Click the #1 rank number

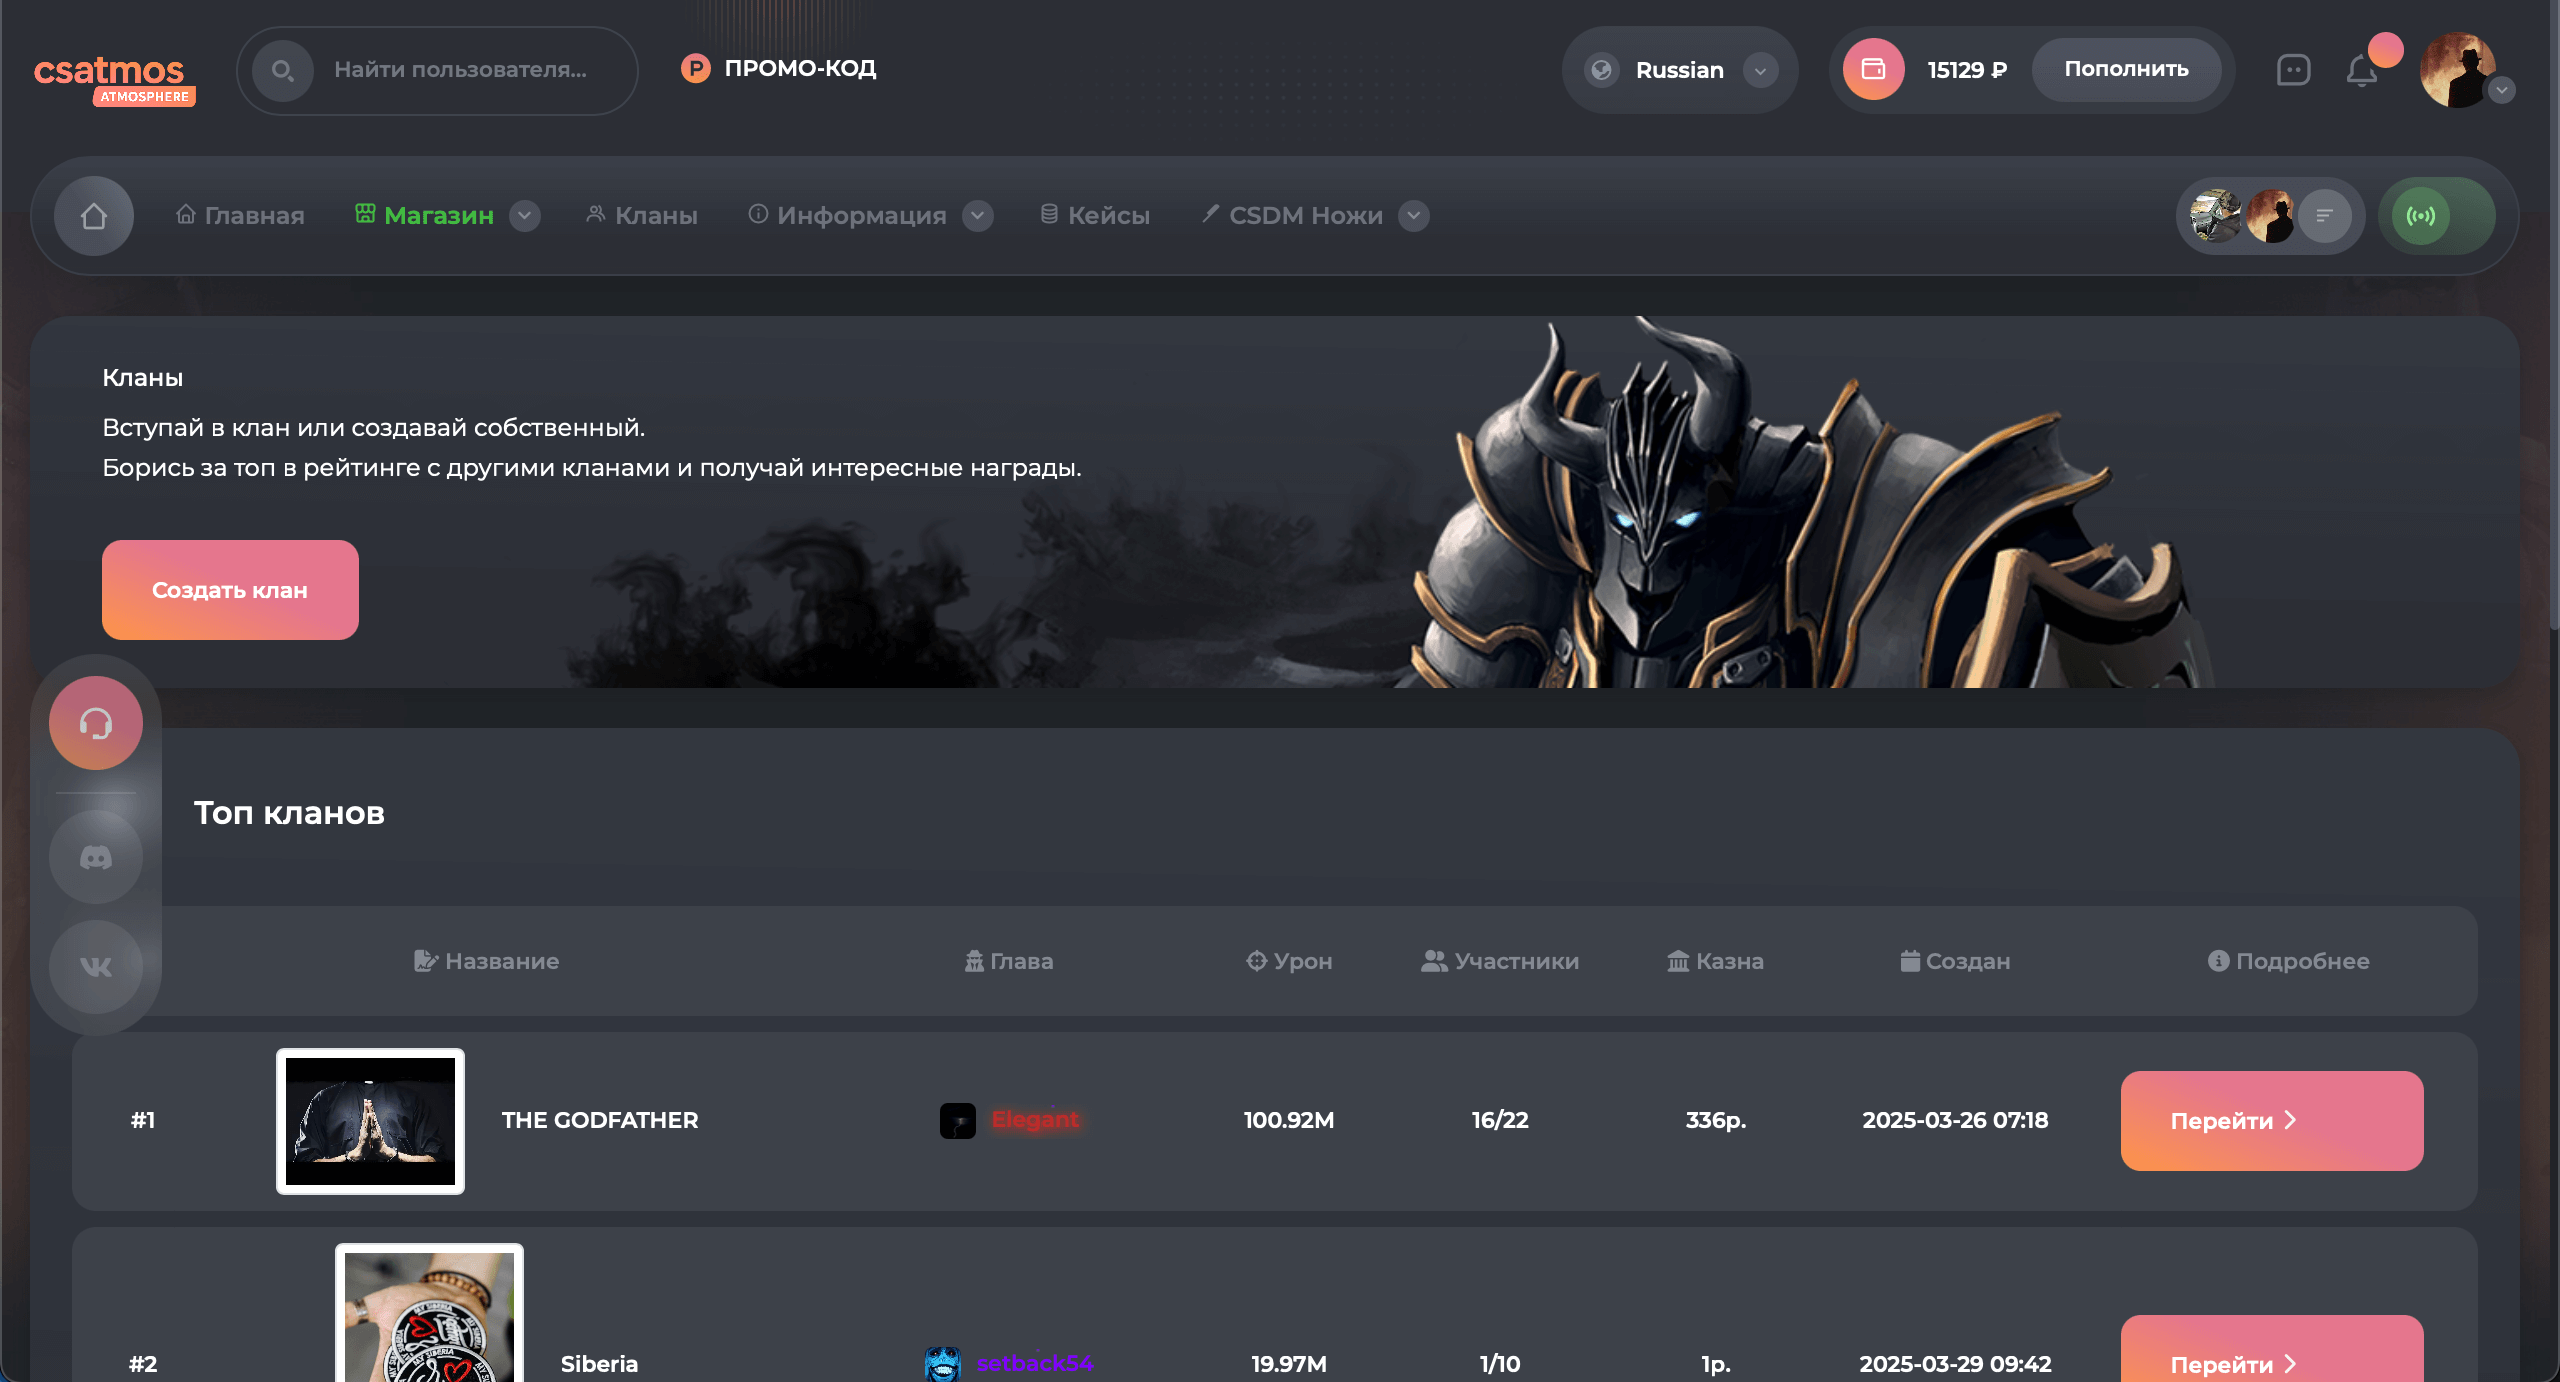[143, 1120]
